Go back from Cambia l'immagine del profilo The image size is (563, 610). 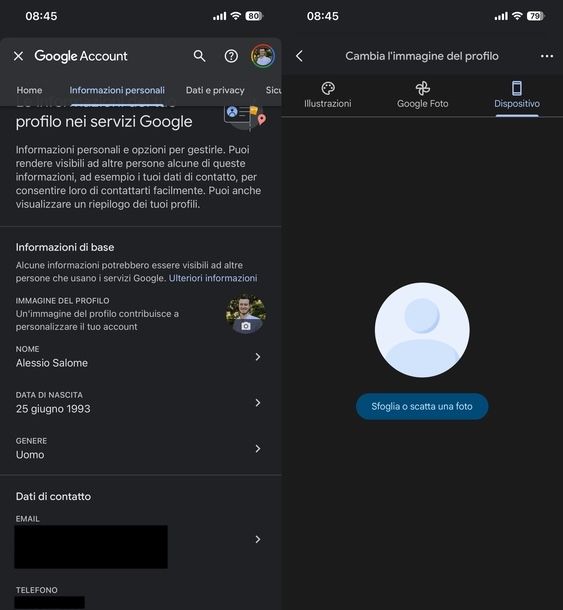[299, 56]
